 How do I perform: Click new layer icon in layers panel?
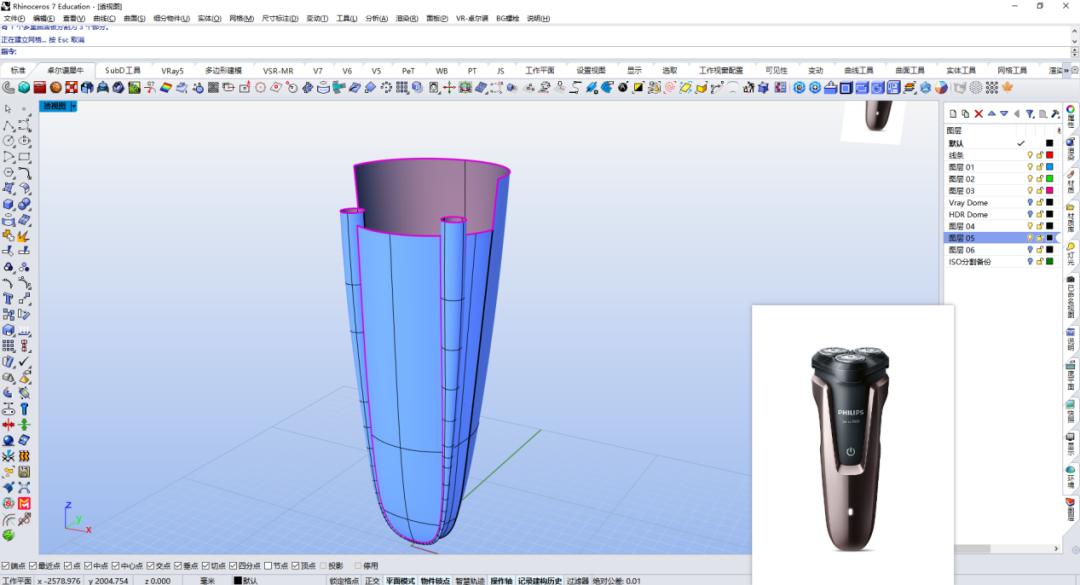click(953, 114)
